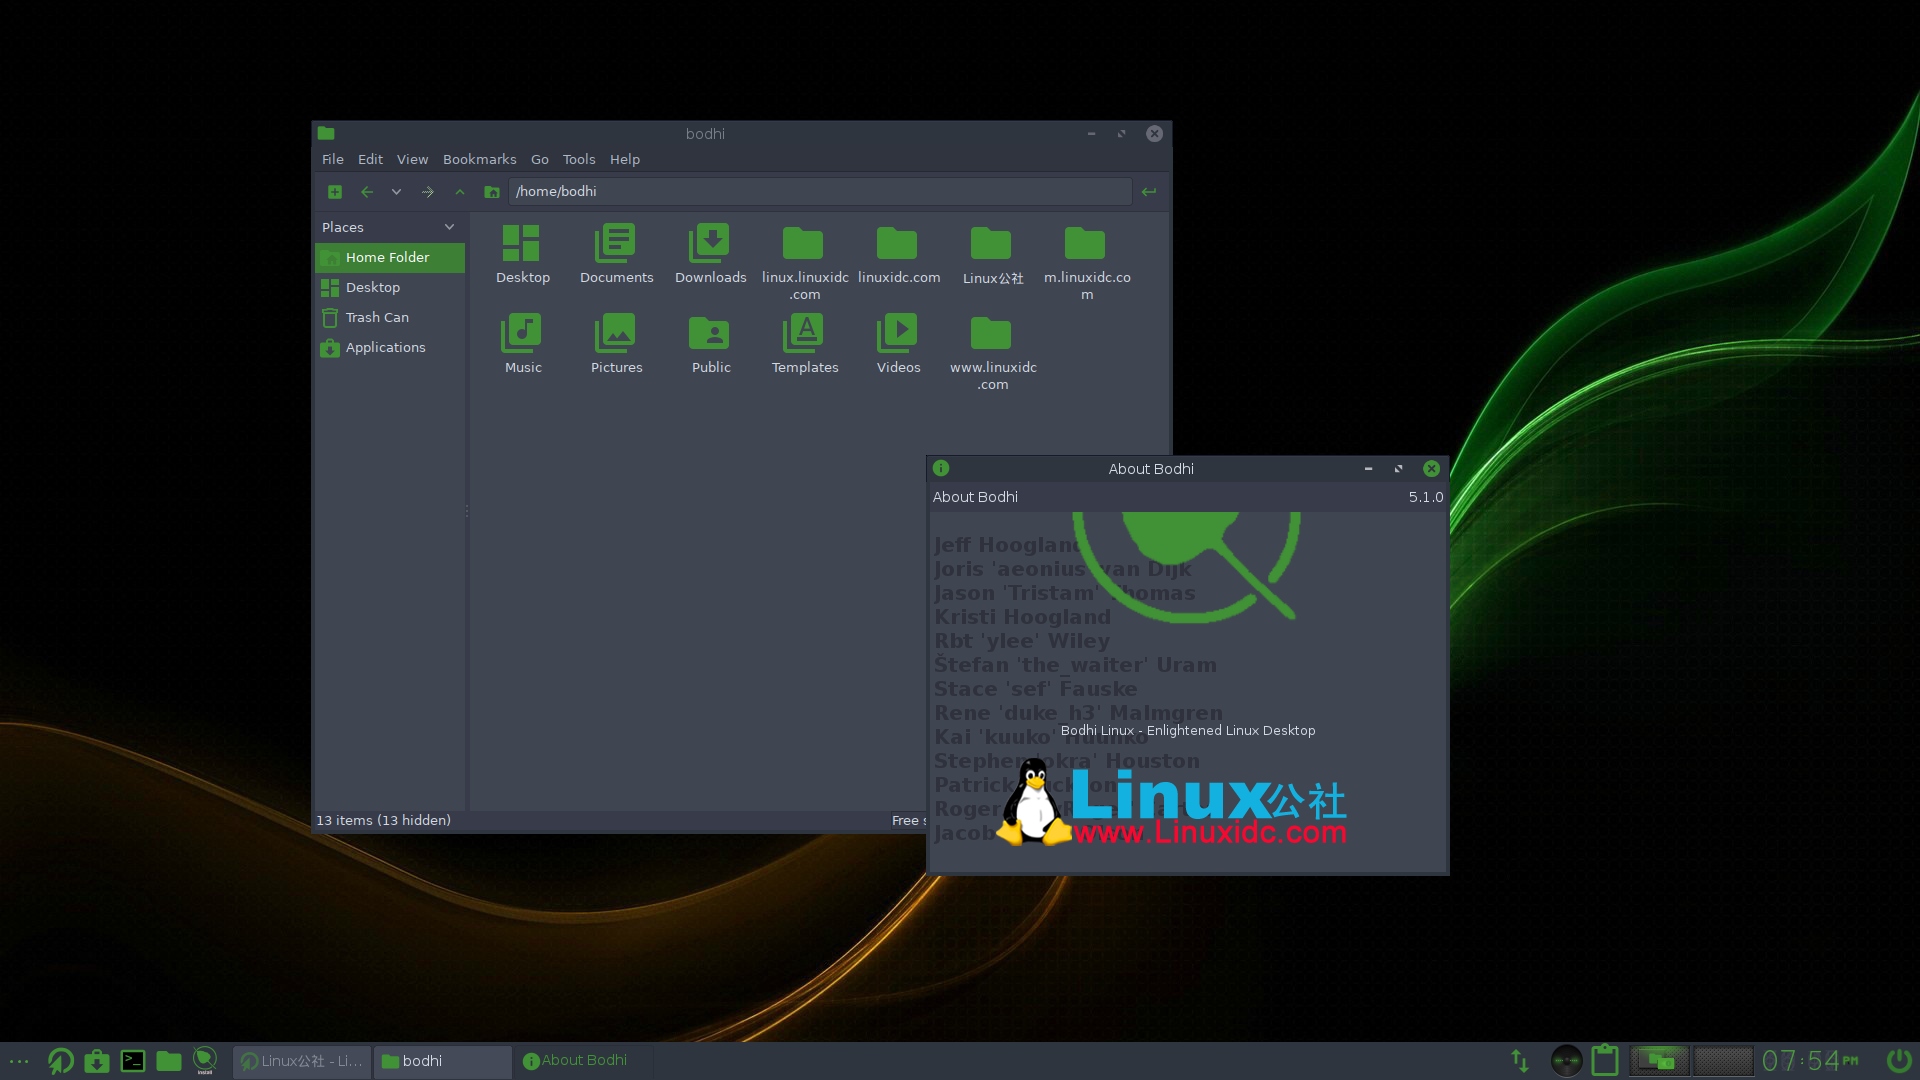Image resolution: width=1920 pixels, height=1080 pixels.
Task: Open the Bookmarks menu
Action: [479, 159]
